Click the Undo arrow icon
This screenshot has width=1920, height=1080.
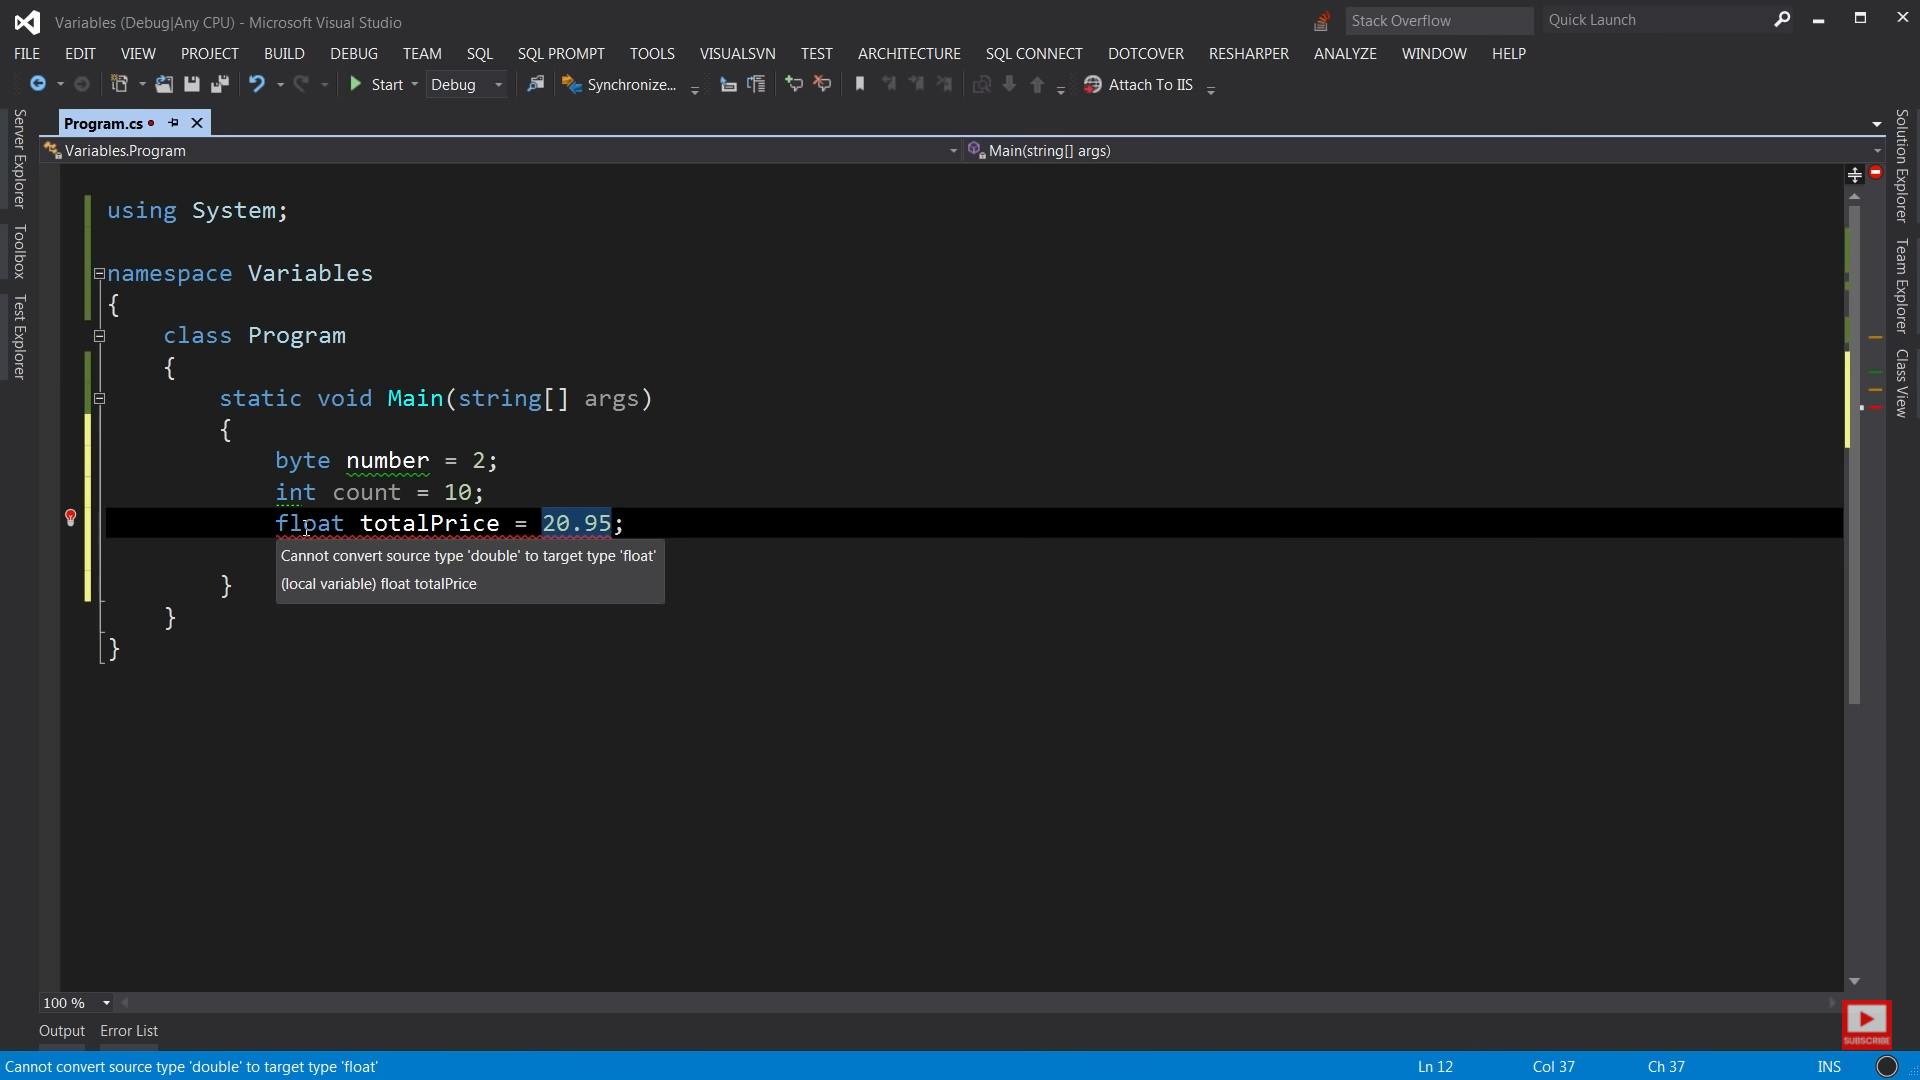click(x=257, y=85)
